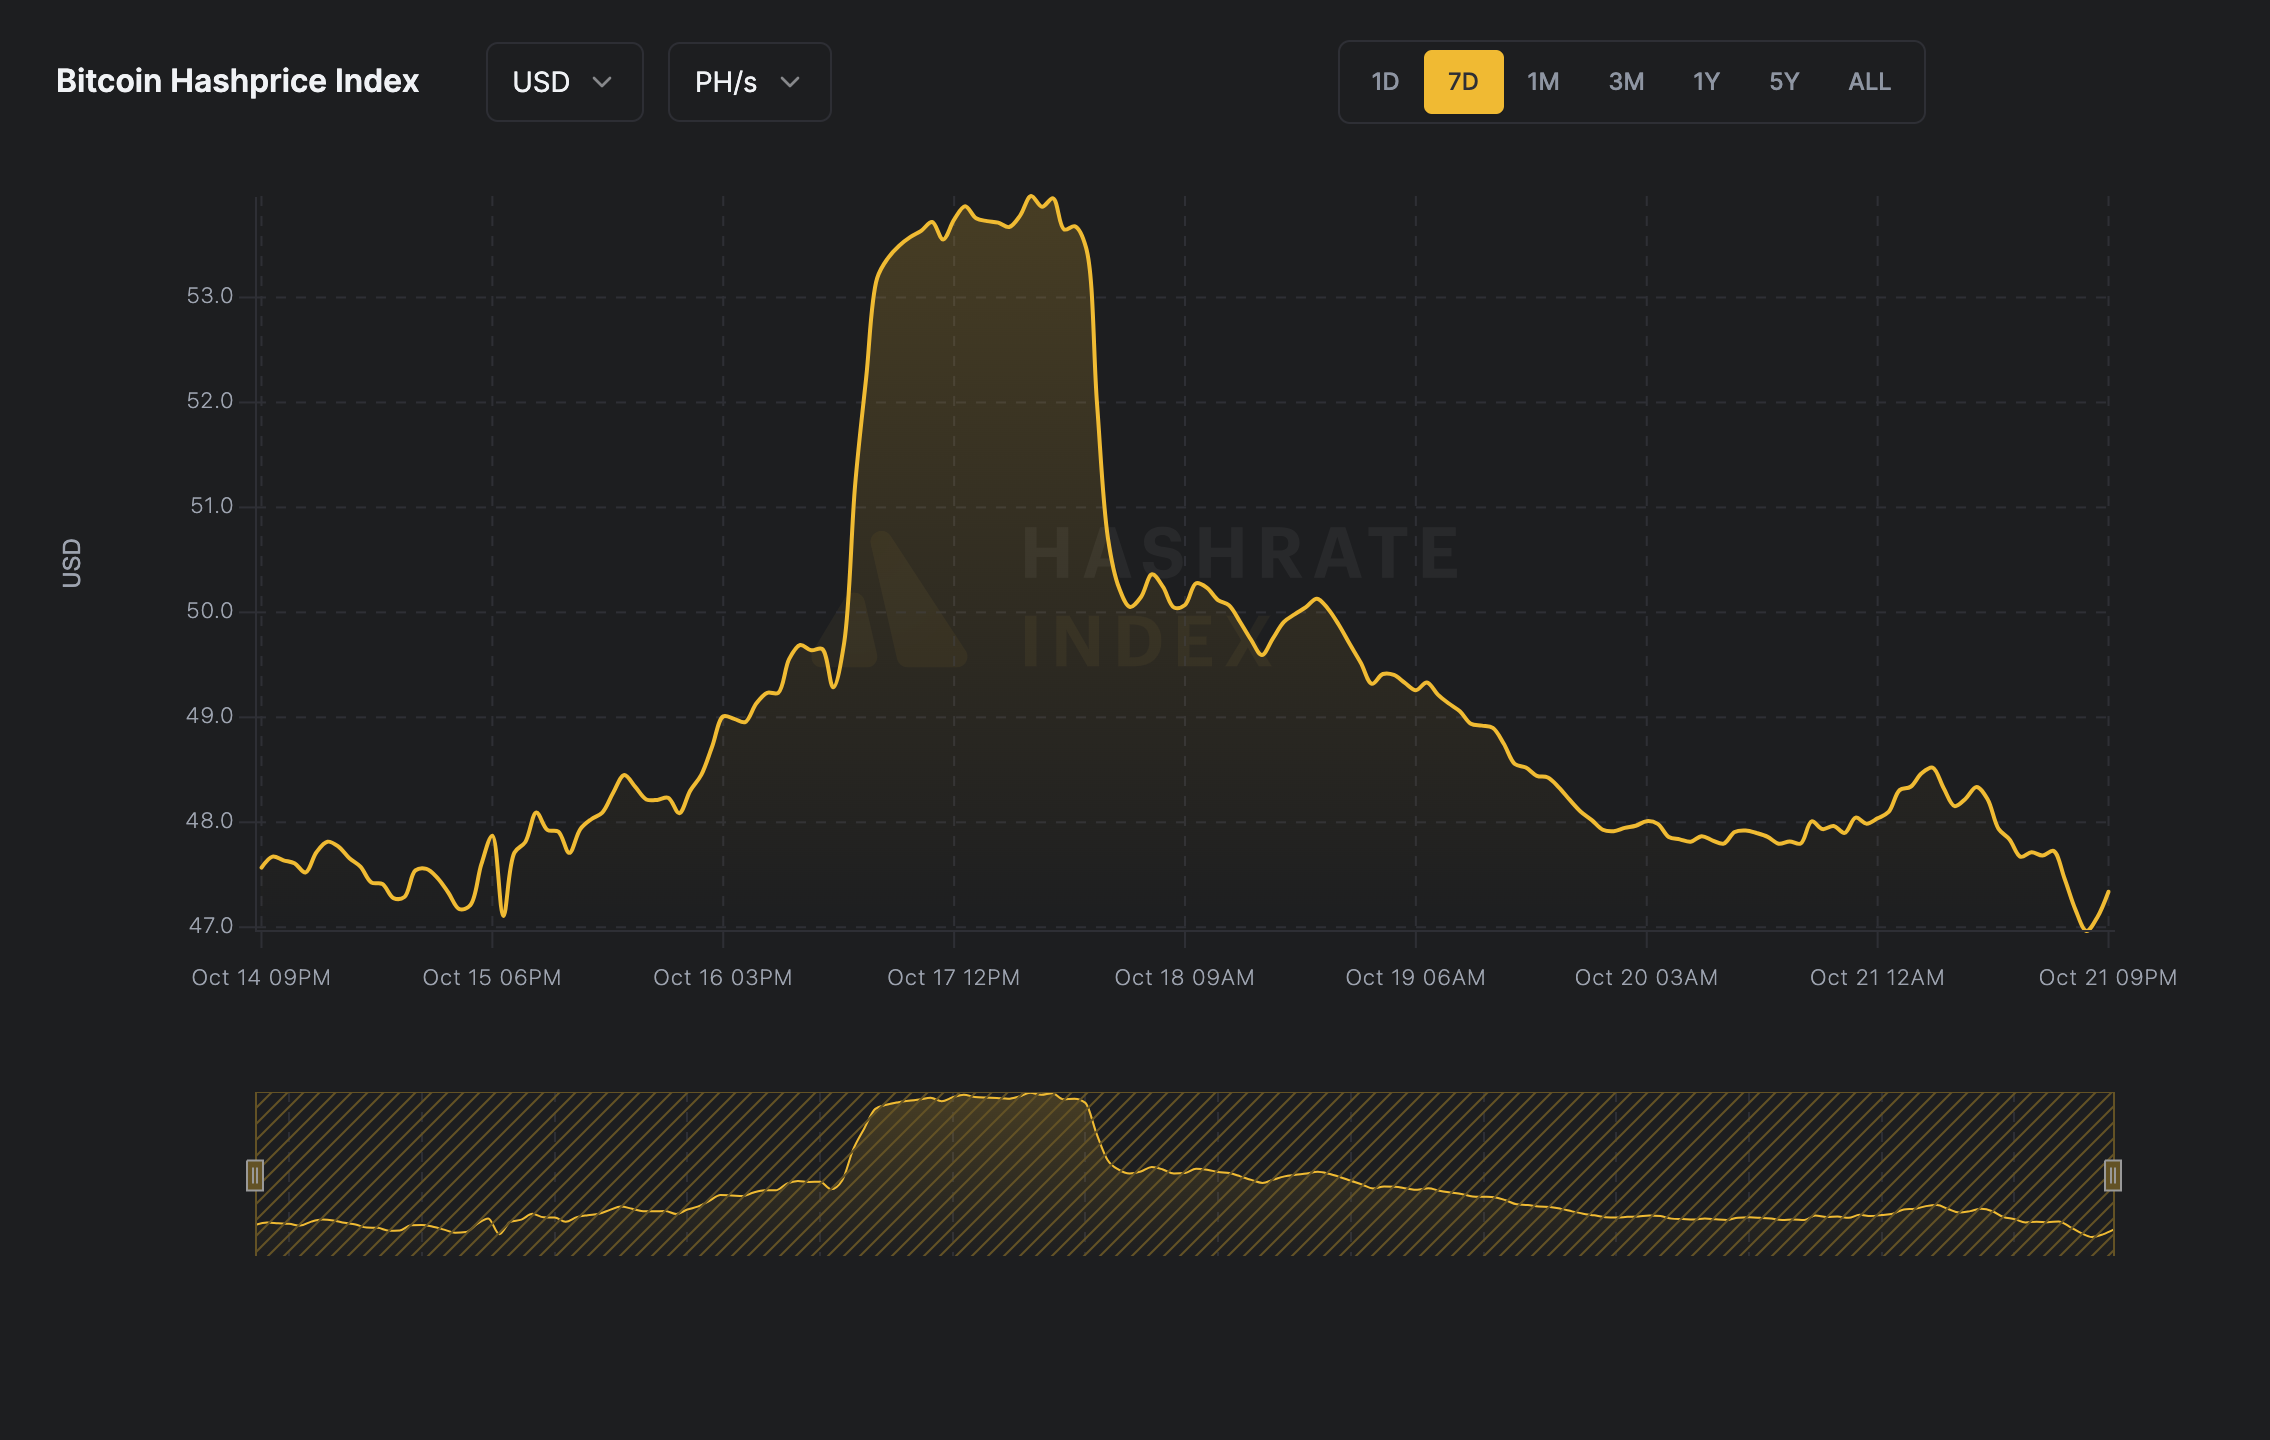Click the Bitcoin Hashprice Index title

[x=238, y=81]
